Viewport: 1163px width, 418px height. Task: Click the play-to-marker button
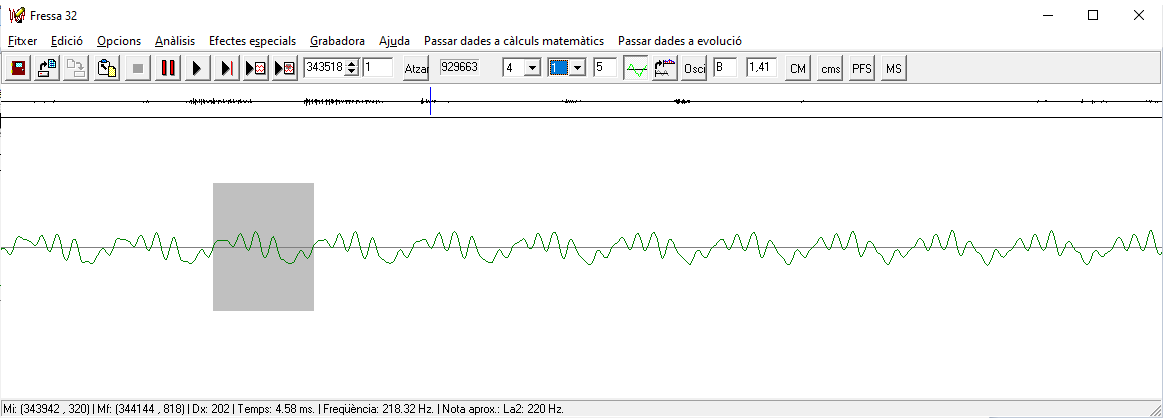pyautogui.click(x=227, y=68)
